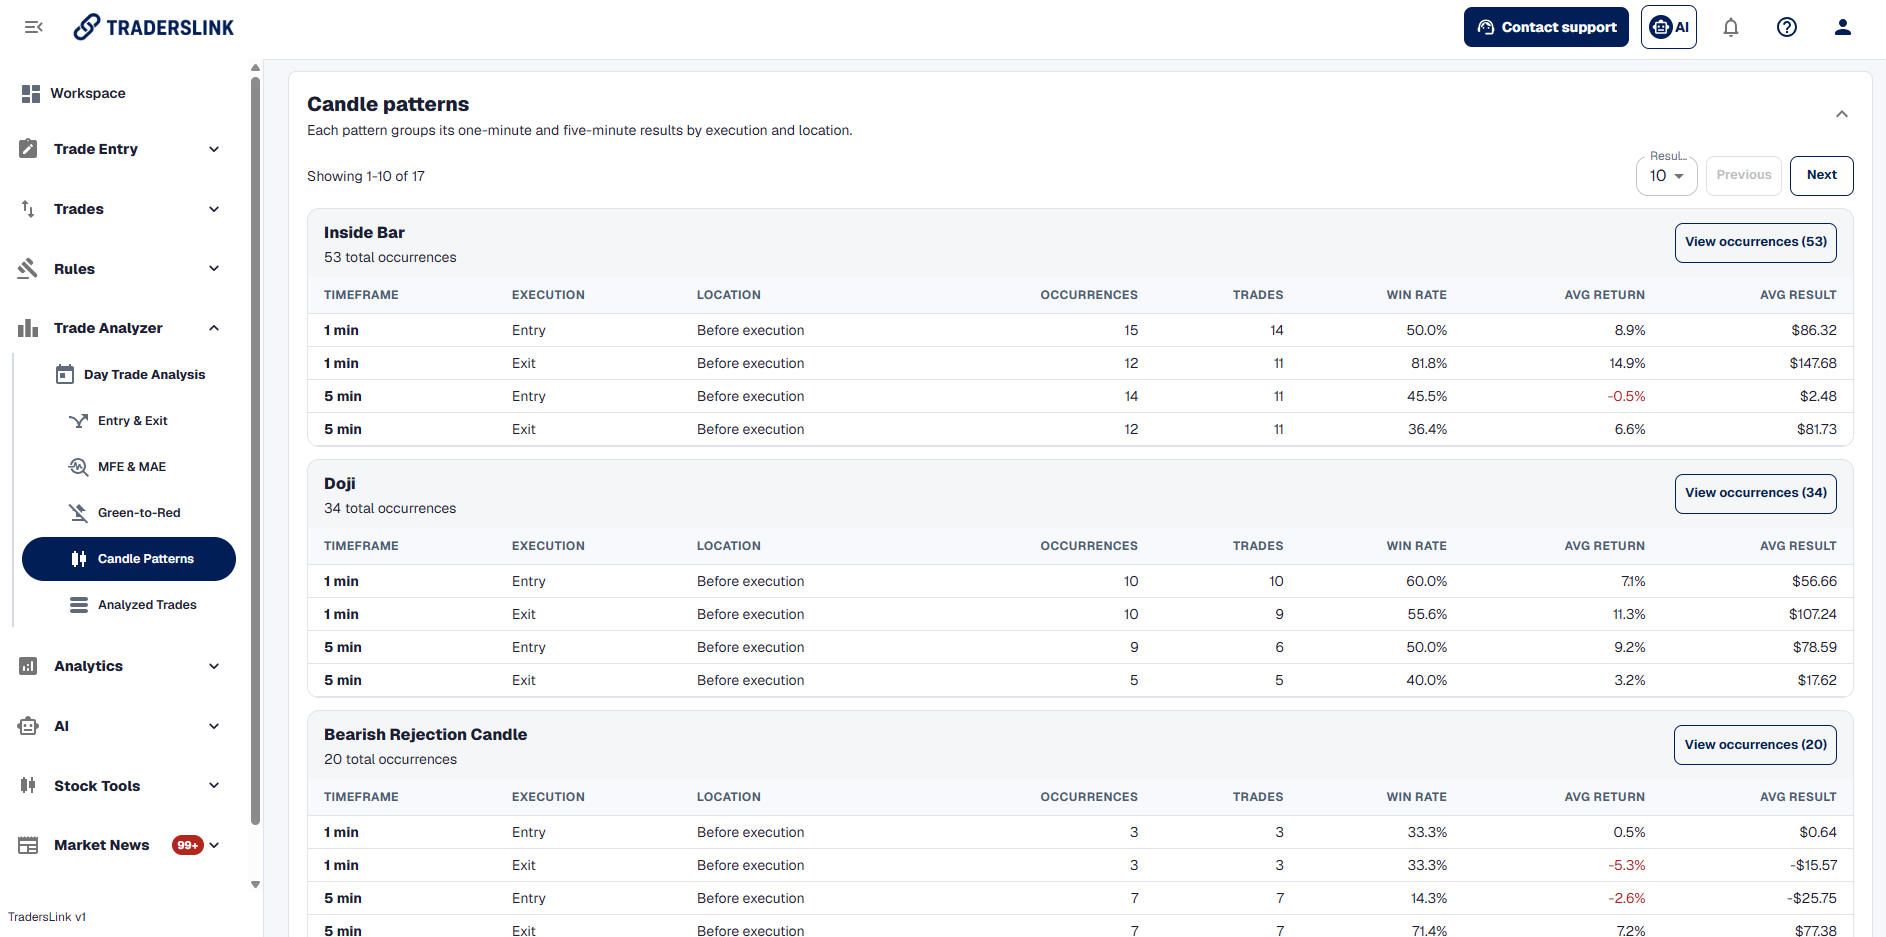Expand the Market News menu chevron
1886x937 pixels.
(x=214, y=845)
